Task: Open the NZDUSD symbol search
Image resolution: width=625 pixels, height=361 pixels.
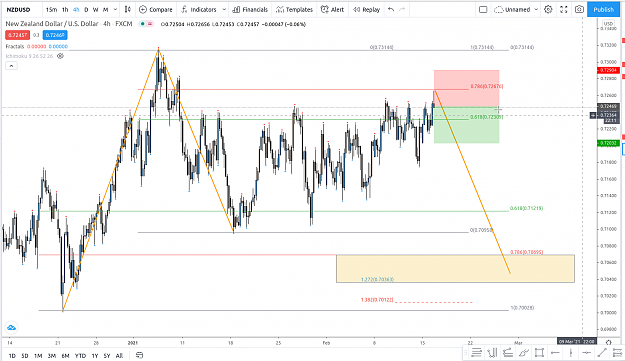Action: point(18,10)
